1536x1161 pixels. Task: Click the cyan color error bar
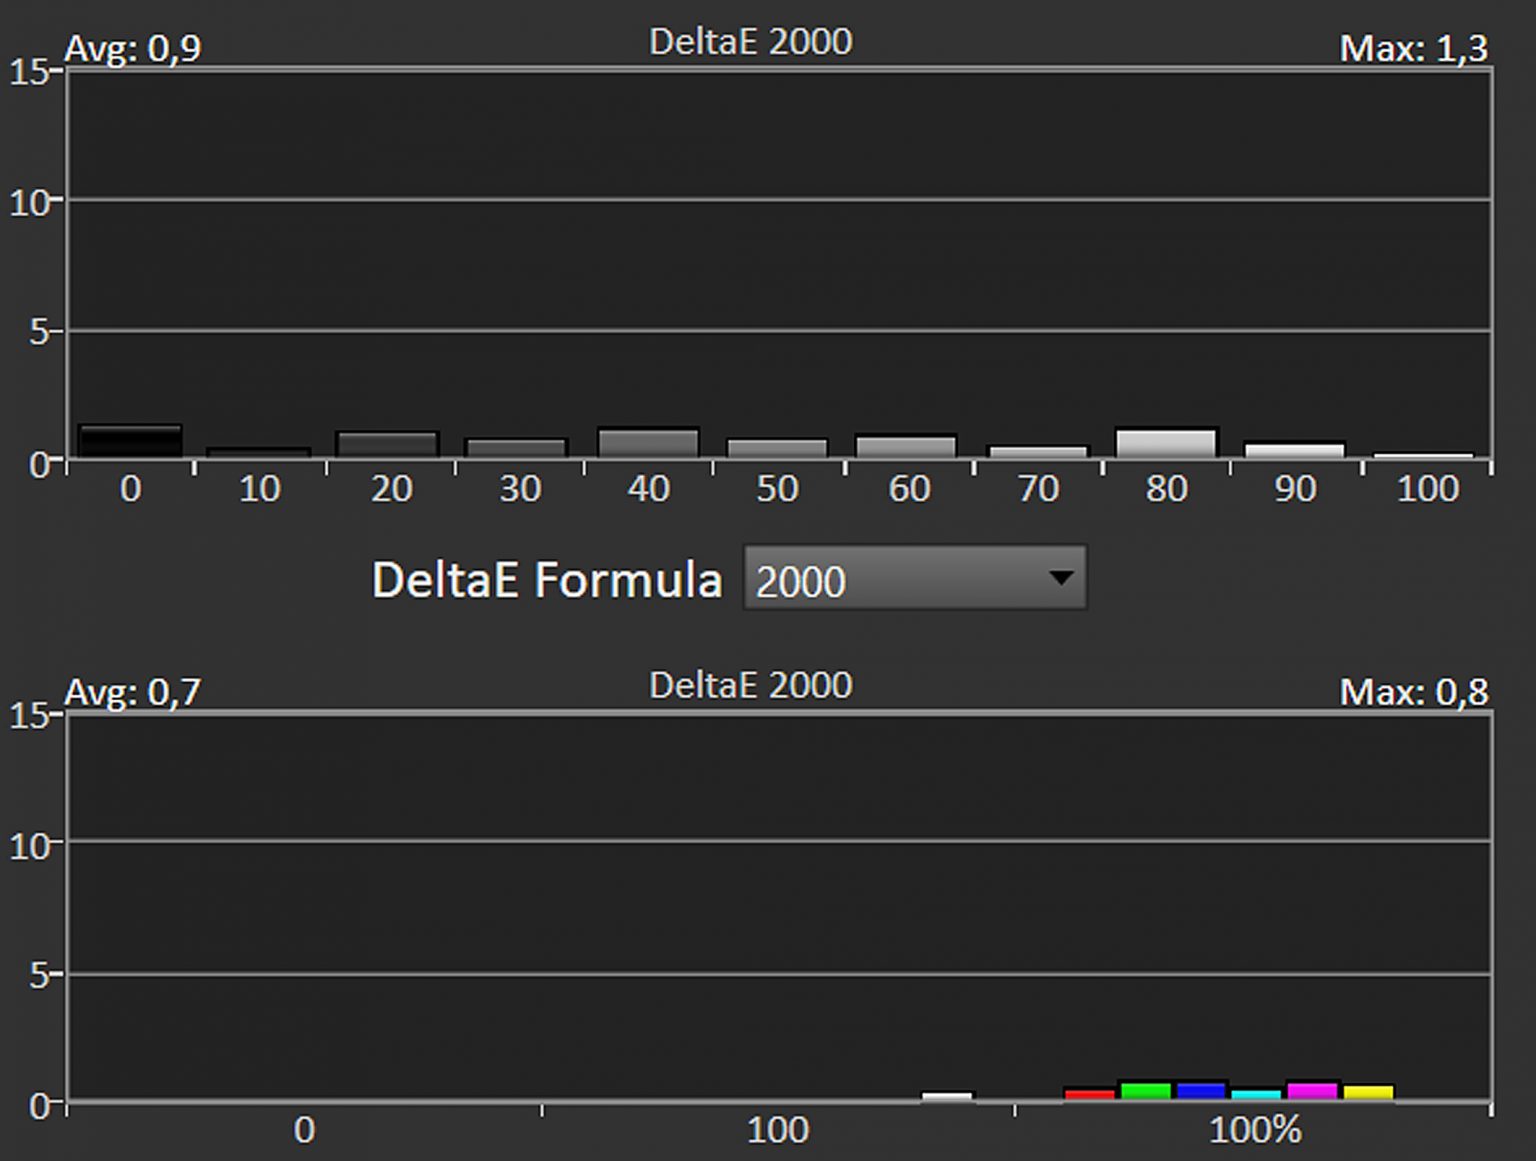1257,1094
